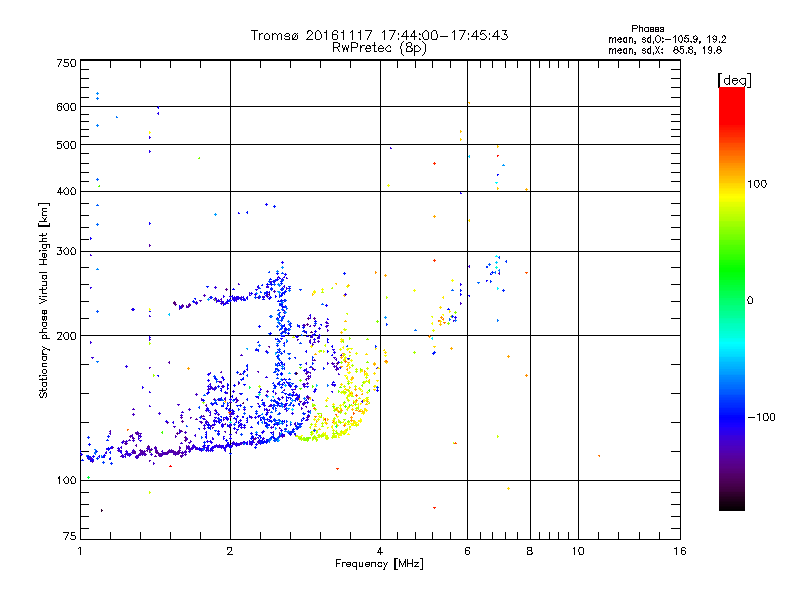Click the isolated orange data point near 11 MHz
This screenshot has height=600, width=800.
[x=599, y=456]
